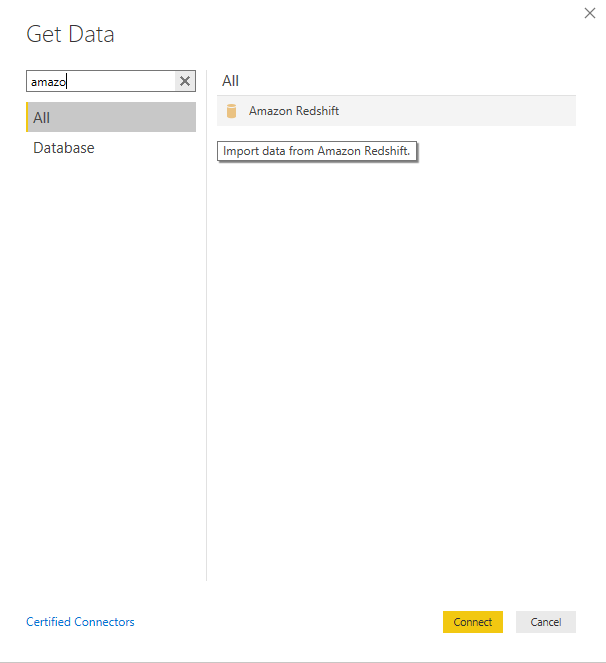Click blank area below the Database category

110,350
